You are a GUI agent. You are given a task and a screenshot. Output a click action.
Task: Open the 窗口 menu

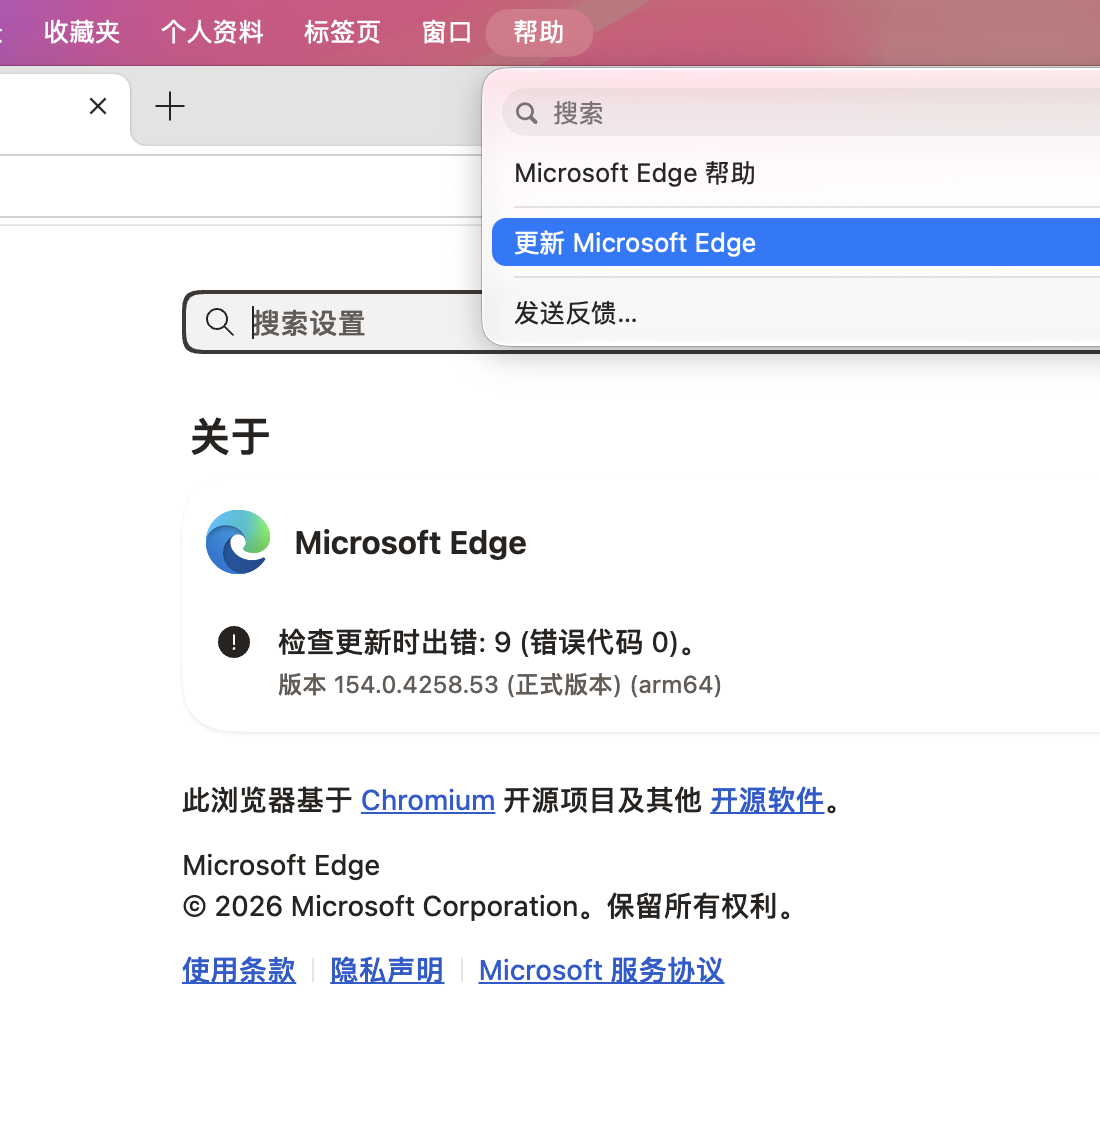coord(446,32)
